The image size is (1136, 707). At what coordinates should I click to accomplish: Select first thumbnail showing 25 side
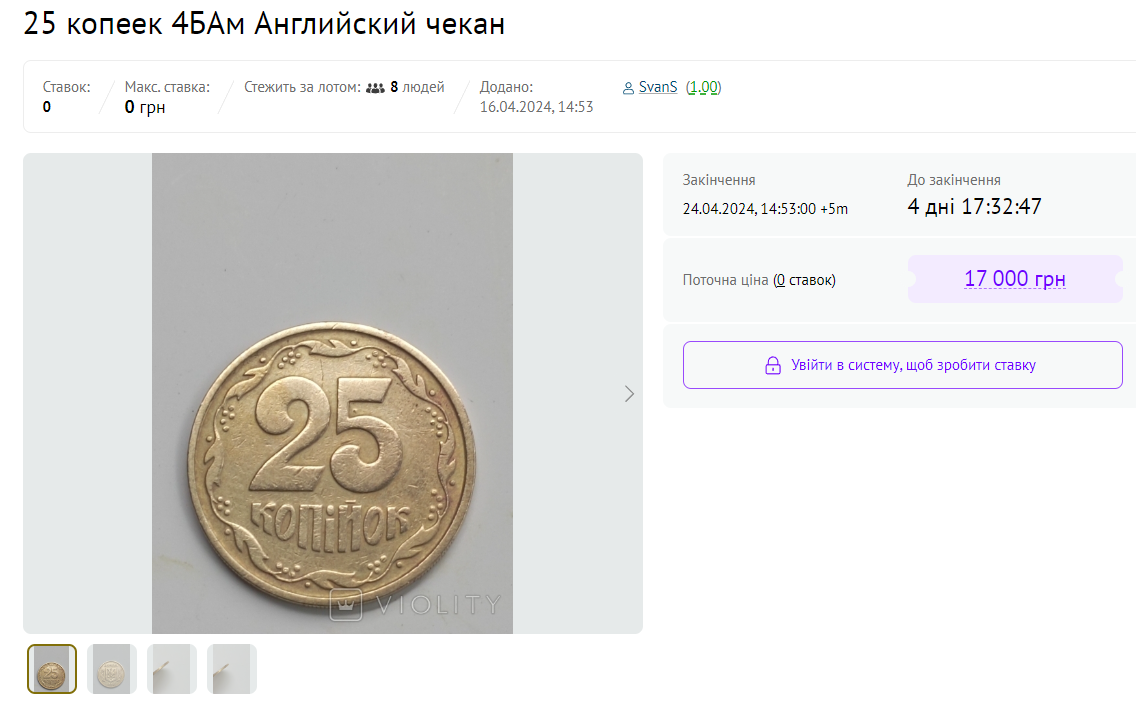tap(52, 669)
